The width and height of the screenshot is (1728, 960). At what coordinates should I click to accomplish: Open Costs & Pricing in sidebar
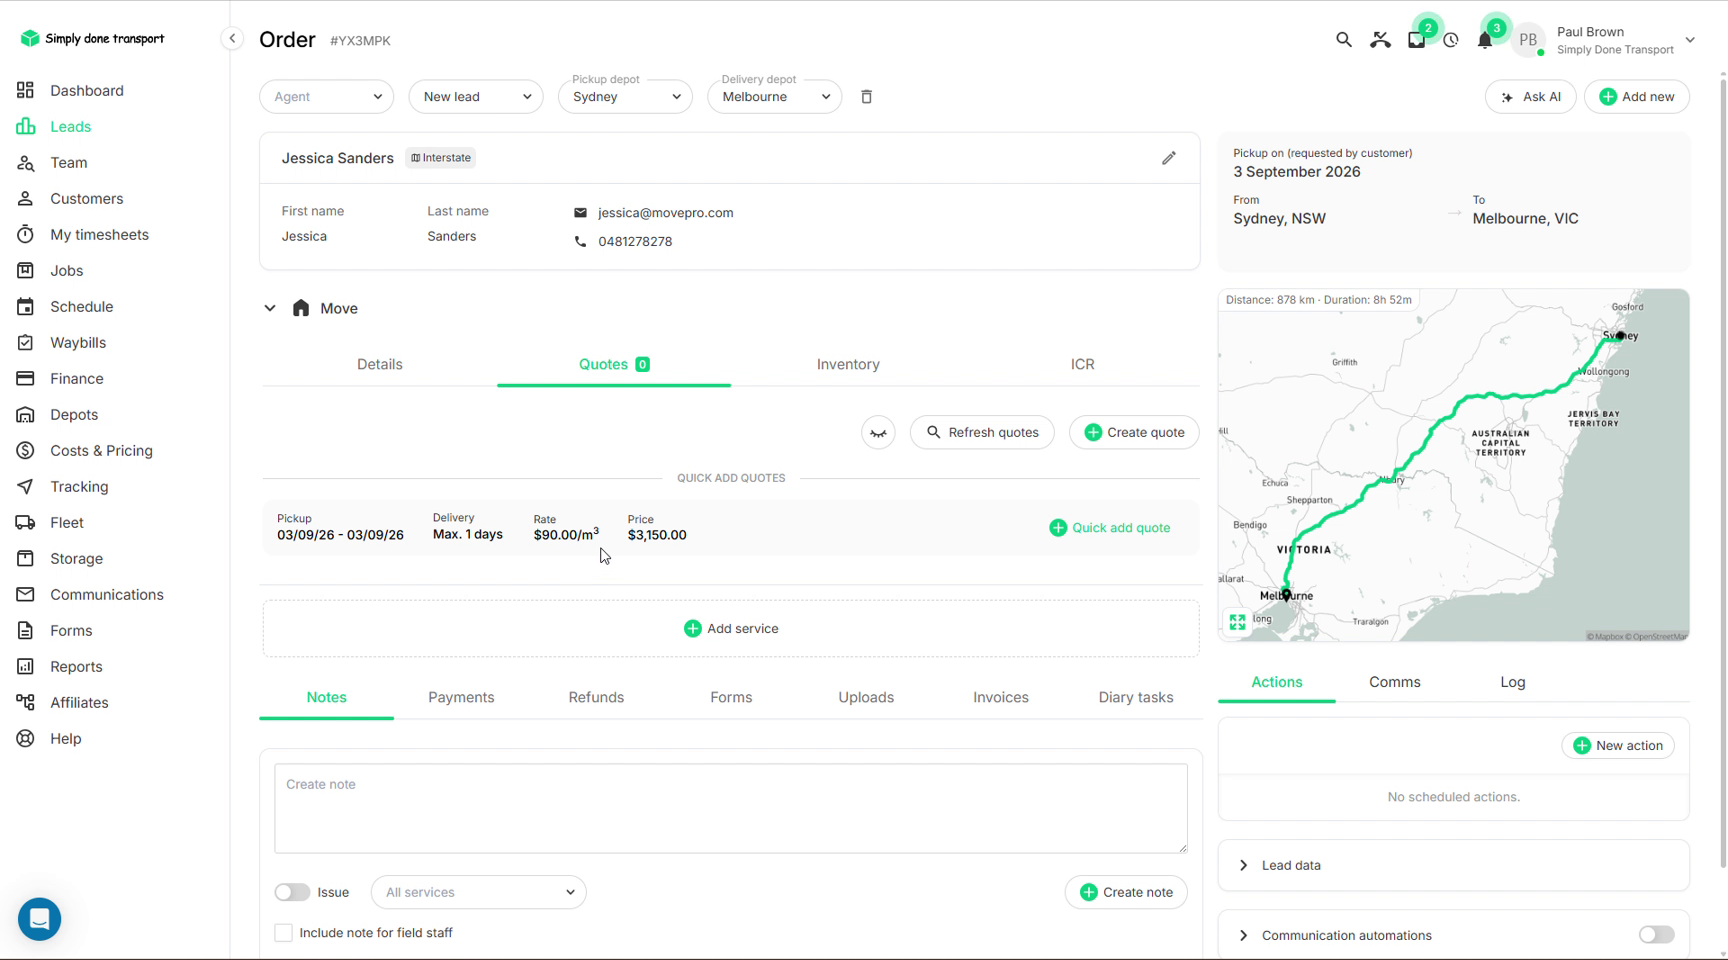pyautogui.click(x=101, y=451)
